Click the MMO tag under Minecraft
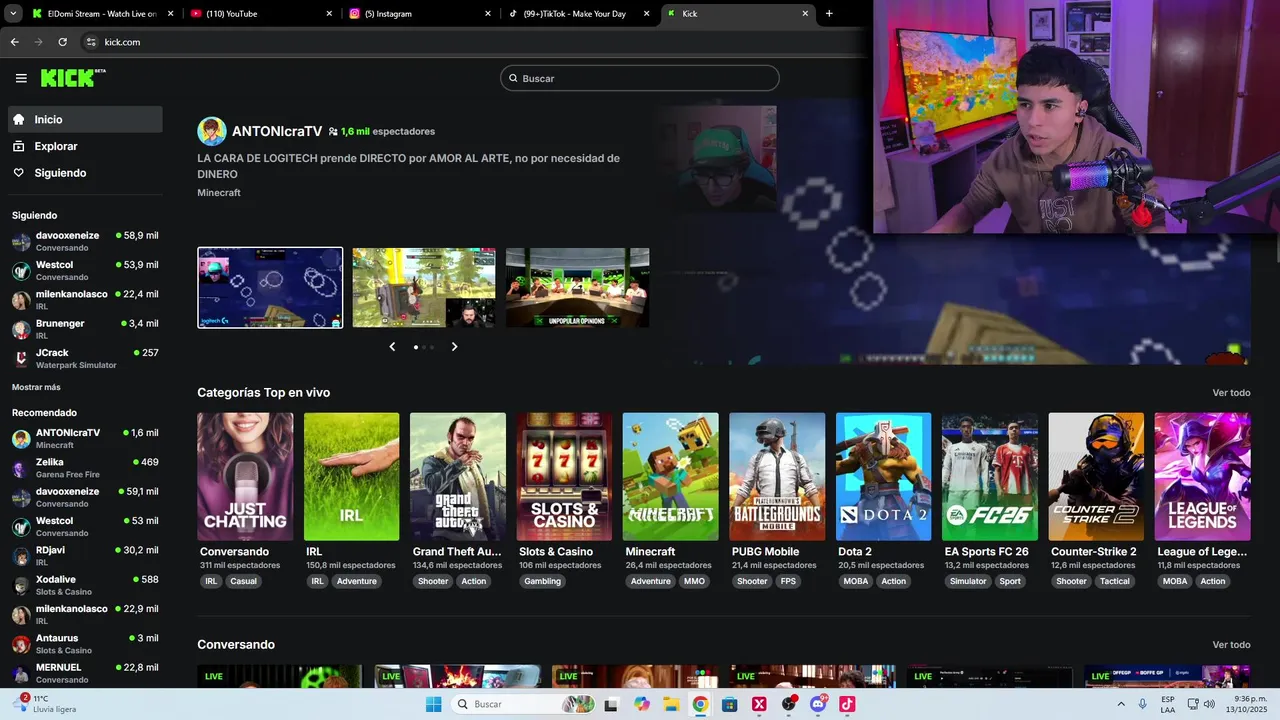 tap(694, 581)
